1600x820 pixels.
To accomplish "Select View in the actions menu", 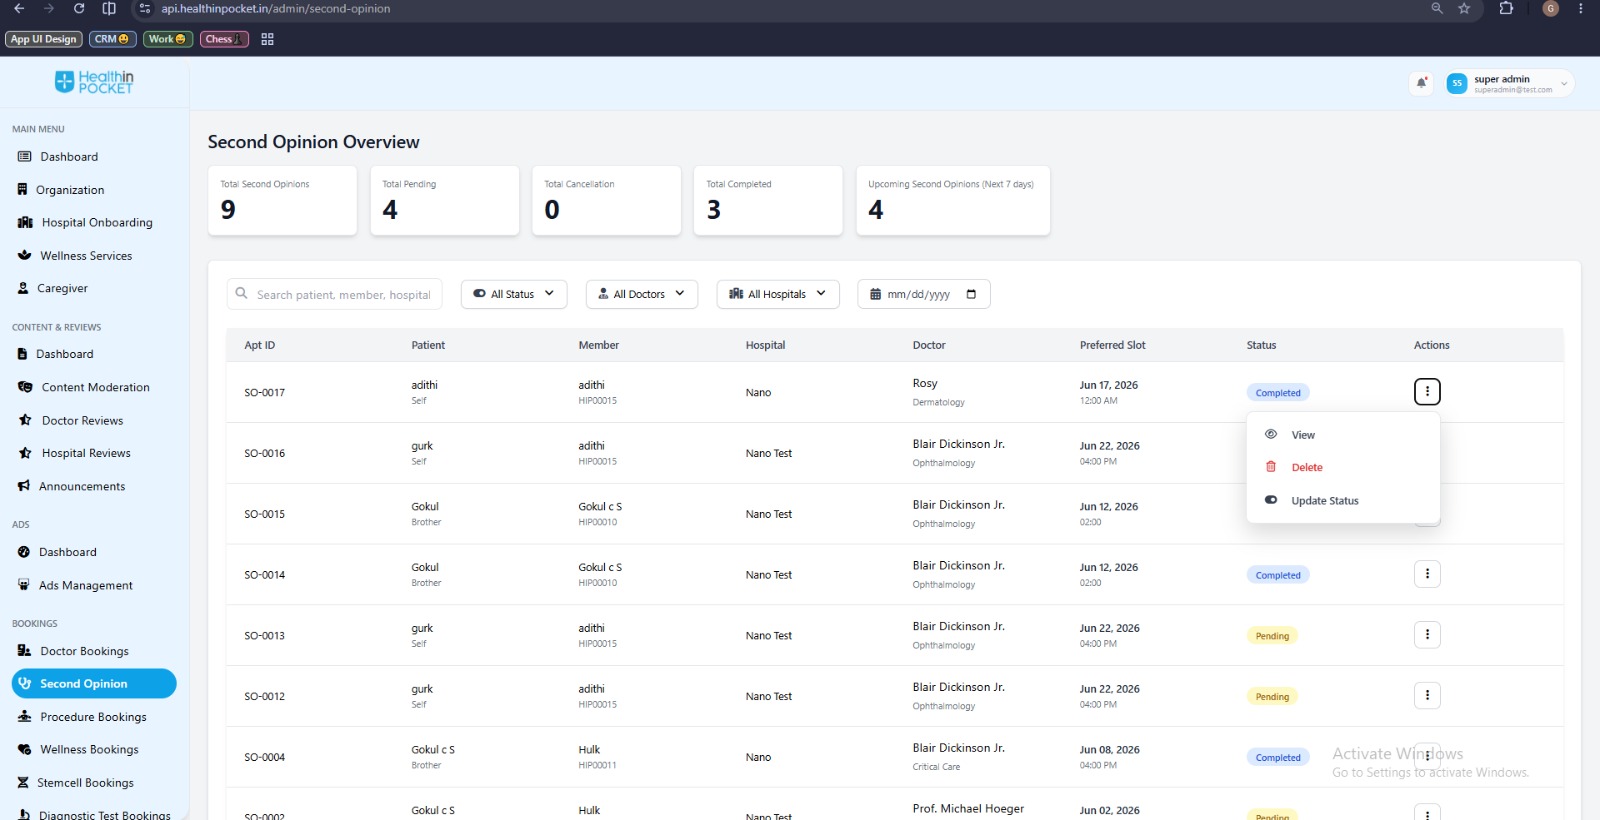I will tap(1343, 435).
